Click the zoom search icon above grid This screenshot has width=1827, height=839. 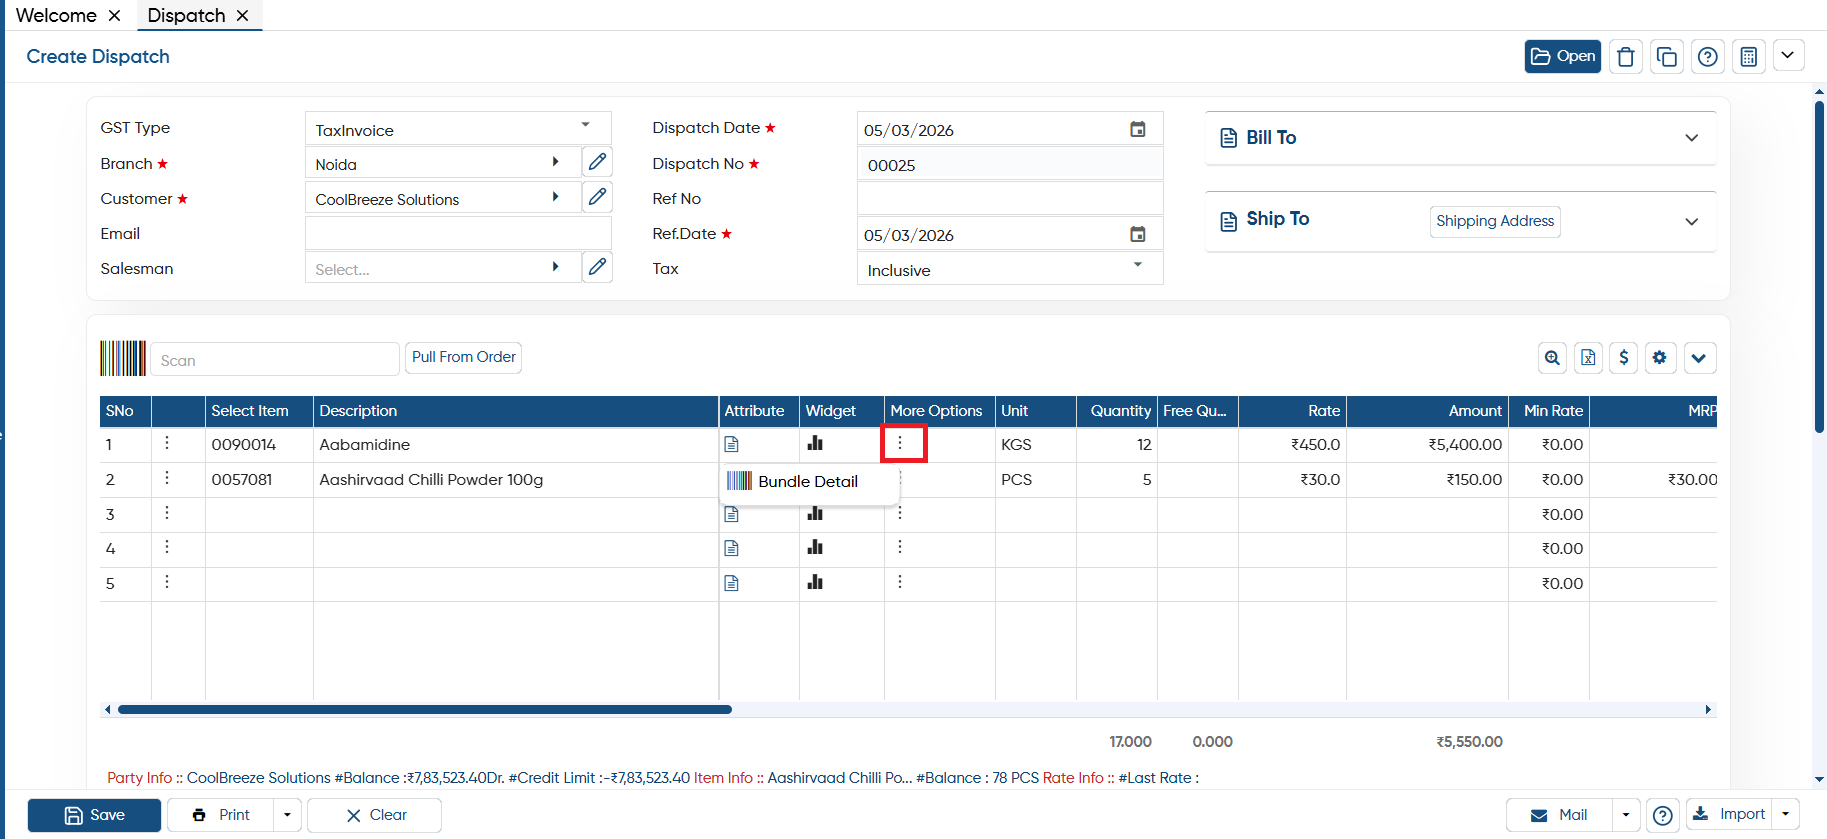point(1552,358)
